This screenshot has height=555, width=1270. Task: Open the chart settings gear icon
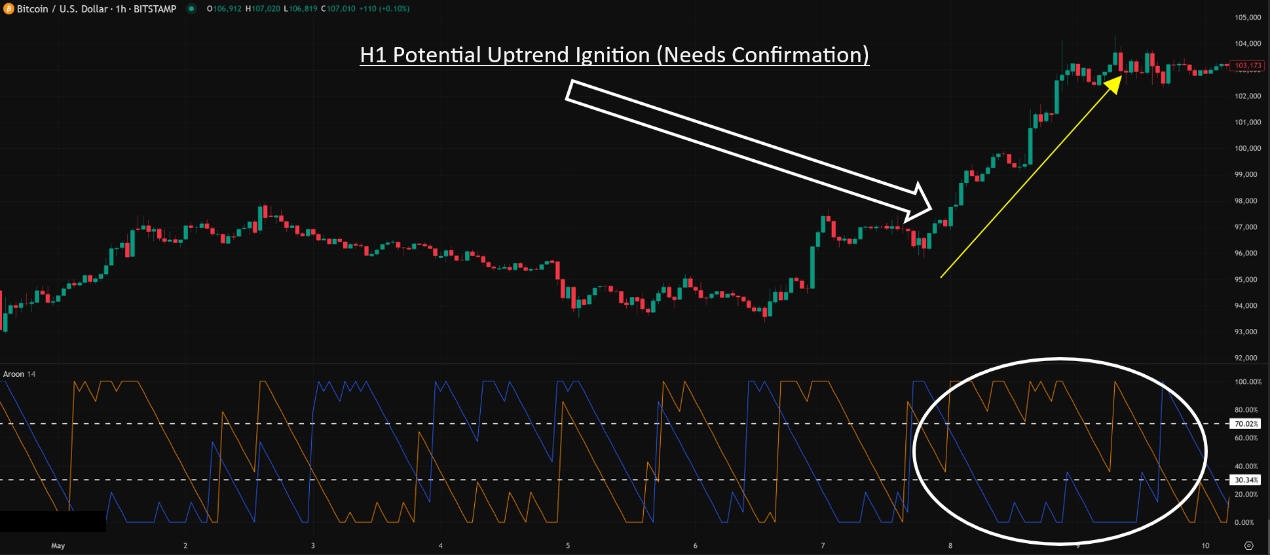[x=1248, y=545]
